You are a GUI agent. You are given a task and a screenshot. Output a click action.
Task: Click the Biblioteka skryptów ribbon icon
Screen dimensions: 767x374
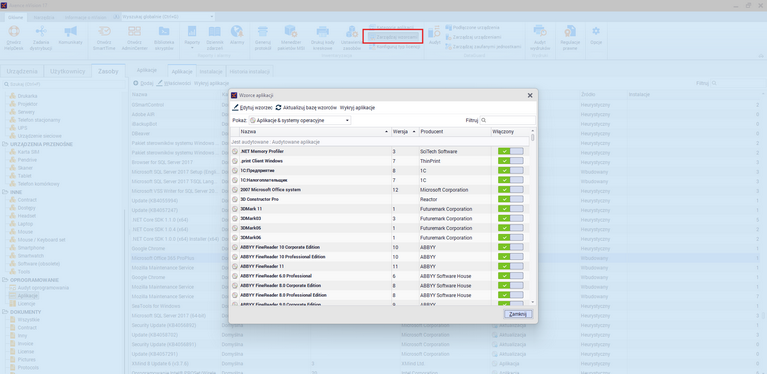164,32
